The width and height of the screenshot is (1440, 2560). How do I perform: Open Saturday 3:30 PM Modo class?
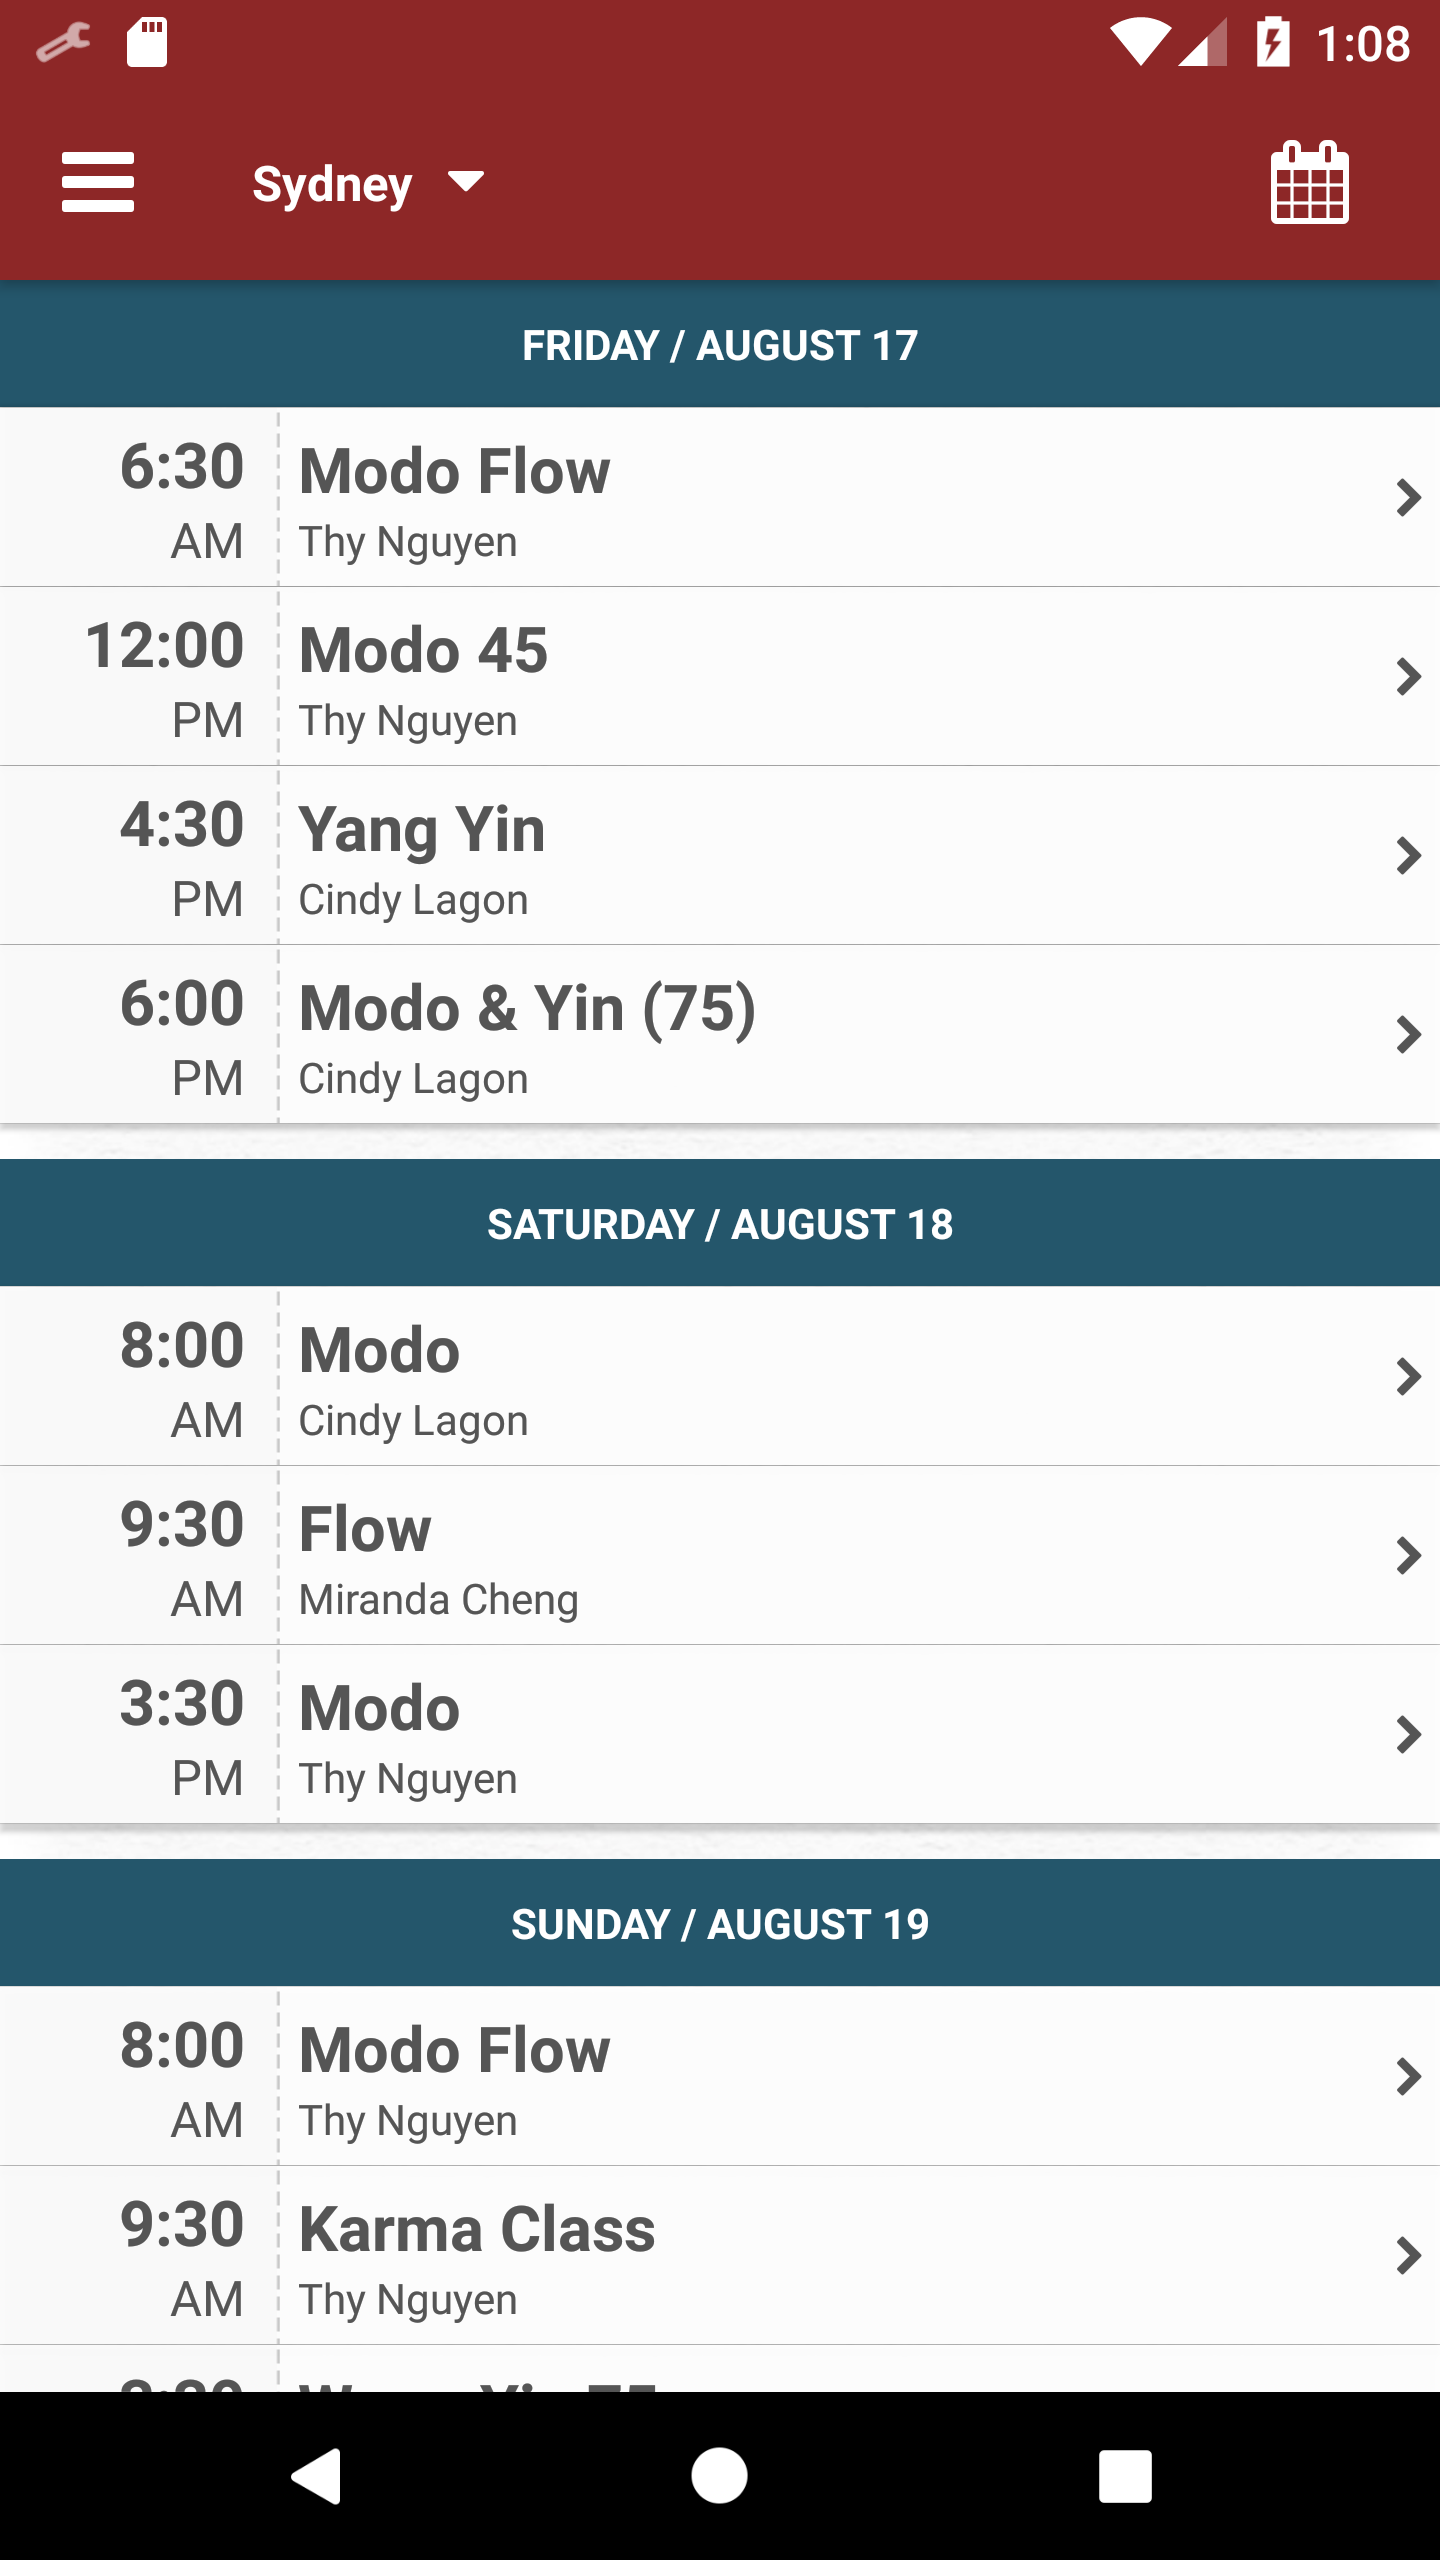click(720, 1735)
